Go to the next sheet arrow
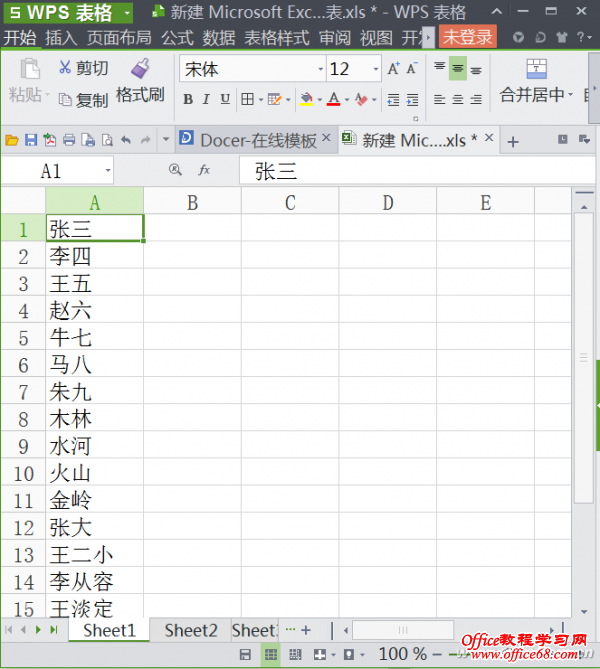Viewport: 600px width, 669px height. 38,630
